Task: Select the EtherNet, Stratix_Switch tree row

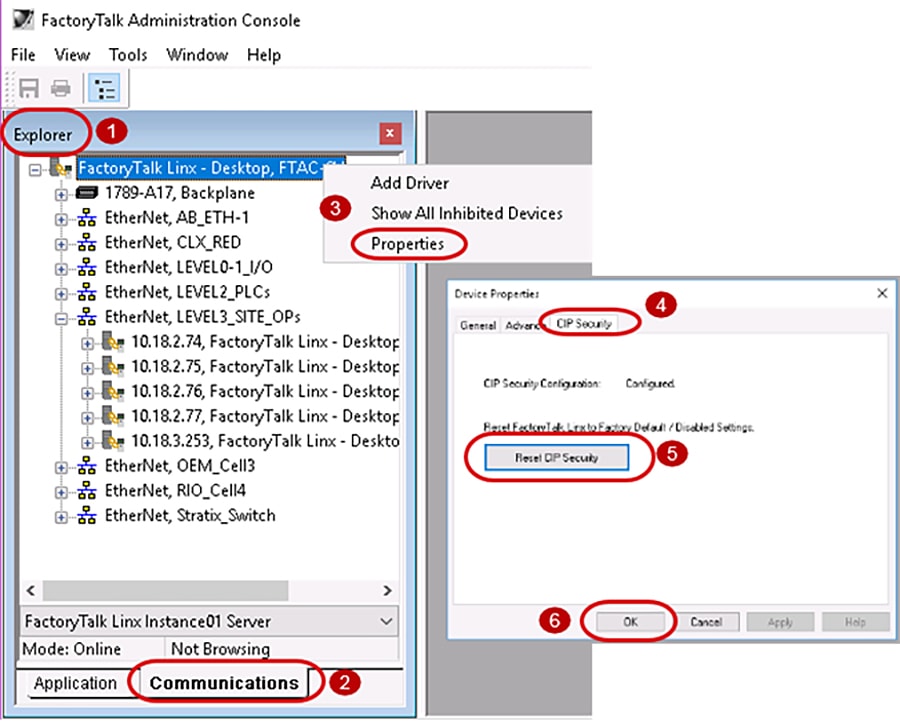Action: pos(190,515)
